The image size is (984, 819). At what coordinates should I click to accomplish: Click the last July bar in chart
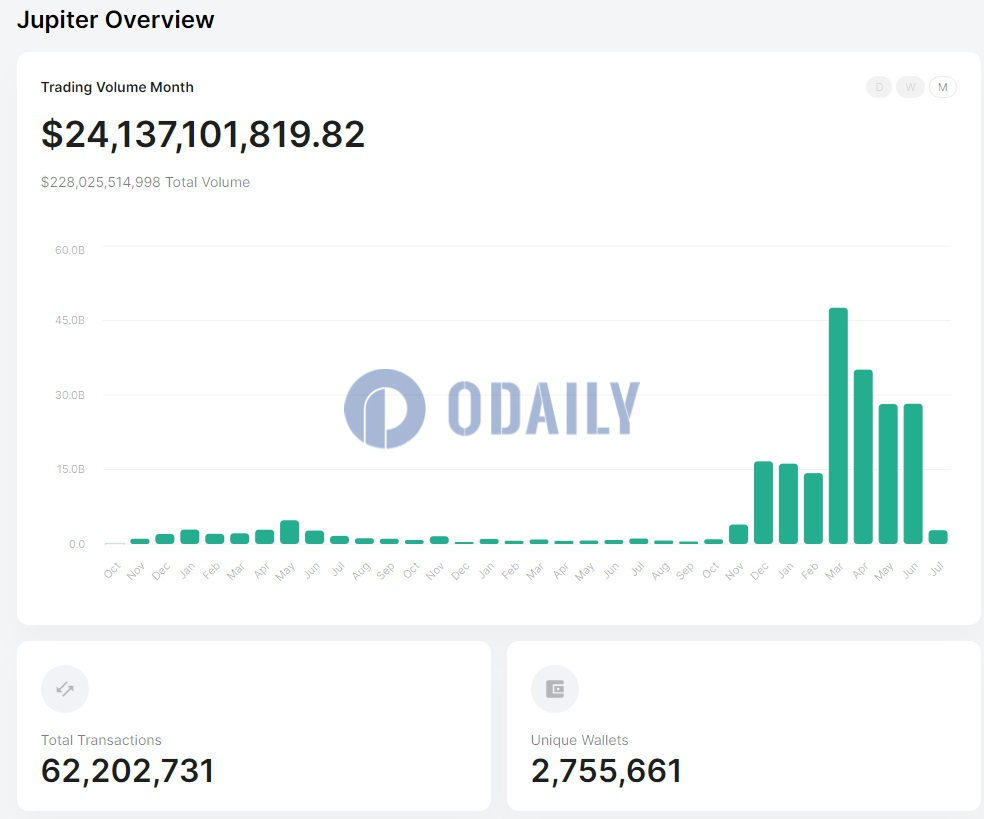[x=938, y=537]
